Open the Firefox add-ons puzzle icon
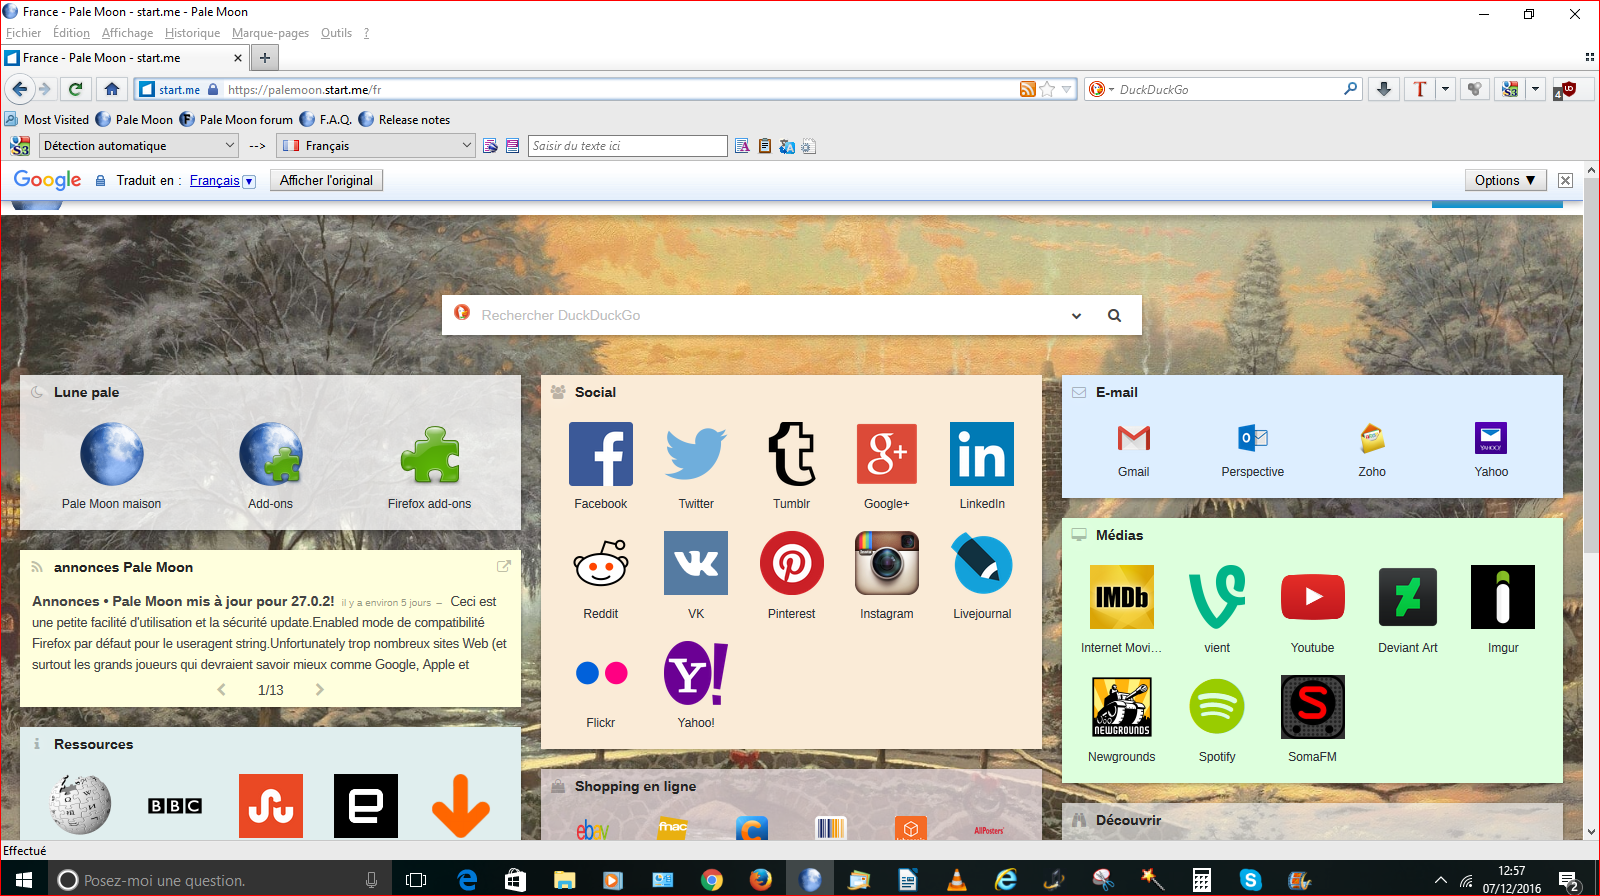1600x896 pixels. [x=430, y=454]
